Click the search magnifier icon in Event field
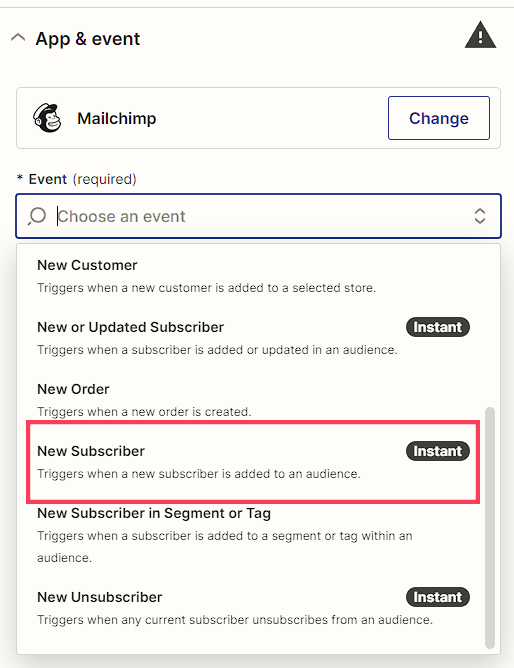Screen dimensions: 514x668 coord(37,216)
